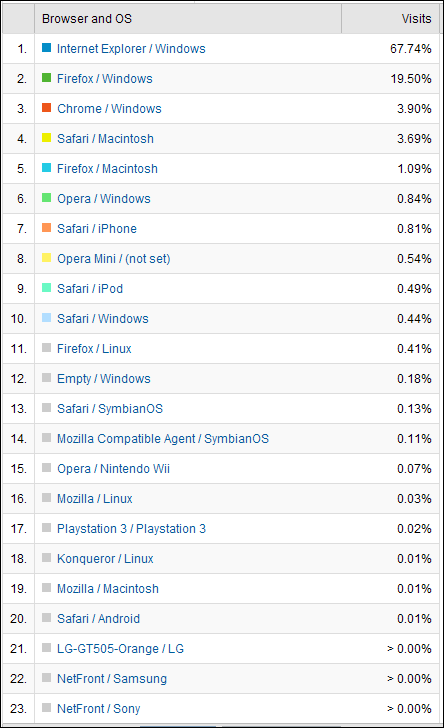This screenshot has width=444, height=728.
Task: Open the Firefox / Windows entry
Action: pos(104,79)
